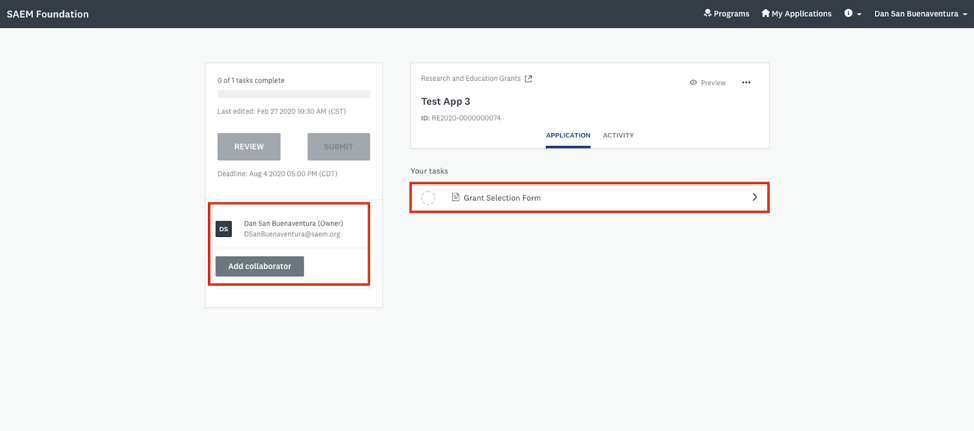Image resolution: width=974 pixels, height=431 pixels.
Task: Click the My Applications home icon
Action: [766, 14]
